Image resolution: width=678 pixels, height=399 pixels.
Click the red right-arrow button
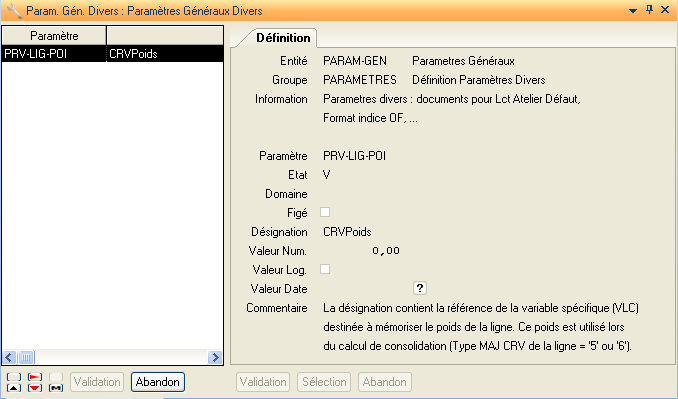(x=35, y=377)
